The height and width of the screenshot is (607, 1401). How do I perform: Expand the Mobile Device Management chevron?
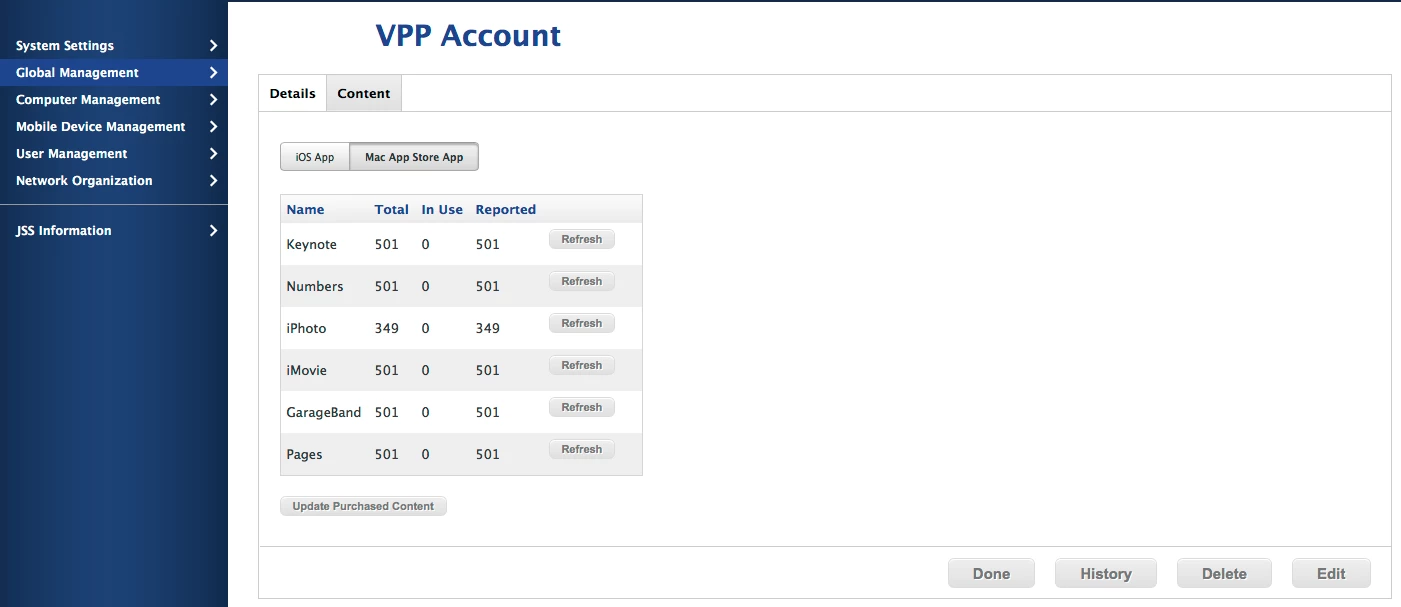(x=213, y=127)
